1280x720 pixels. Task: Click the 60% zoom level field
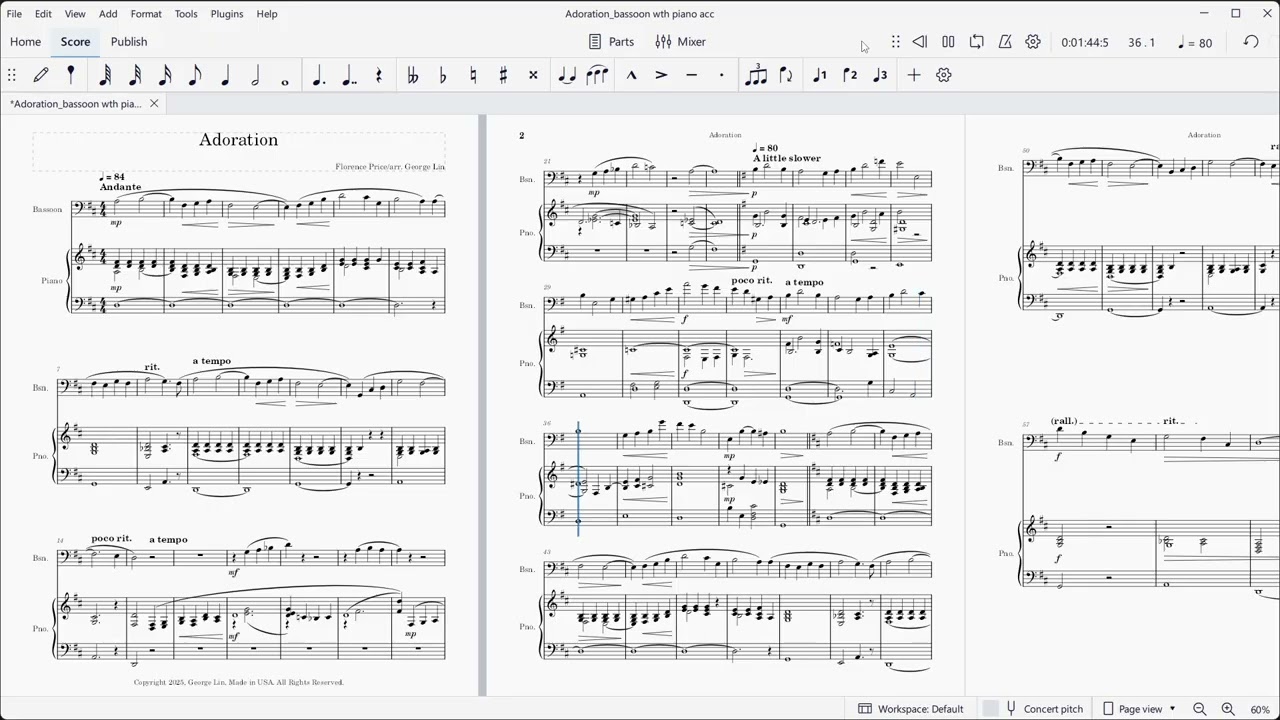point(1260,709)
